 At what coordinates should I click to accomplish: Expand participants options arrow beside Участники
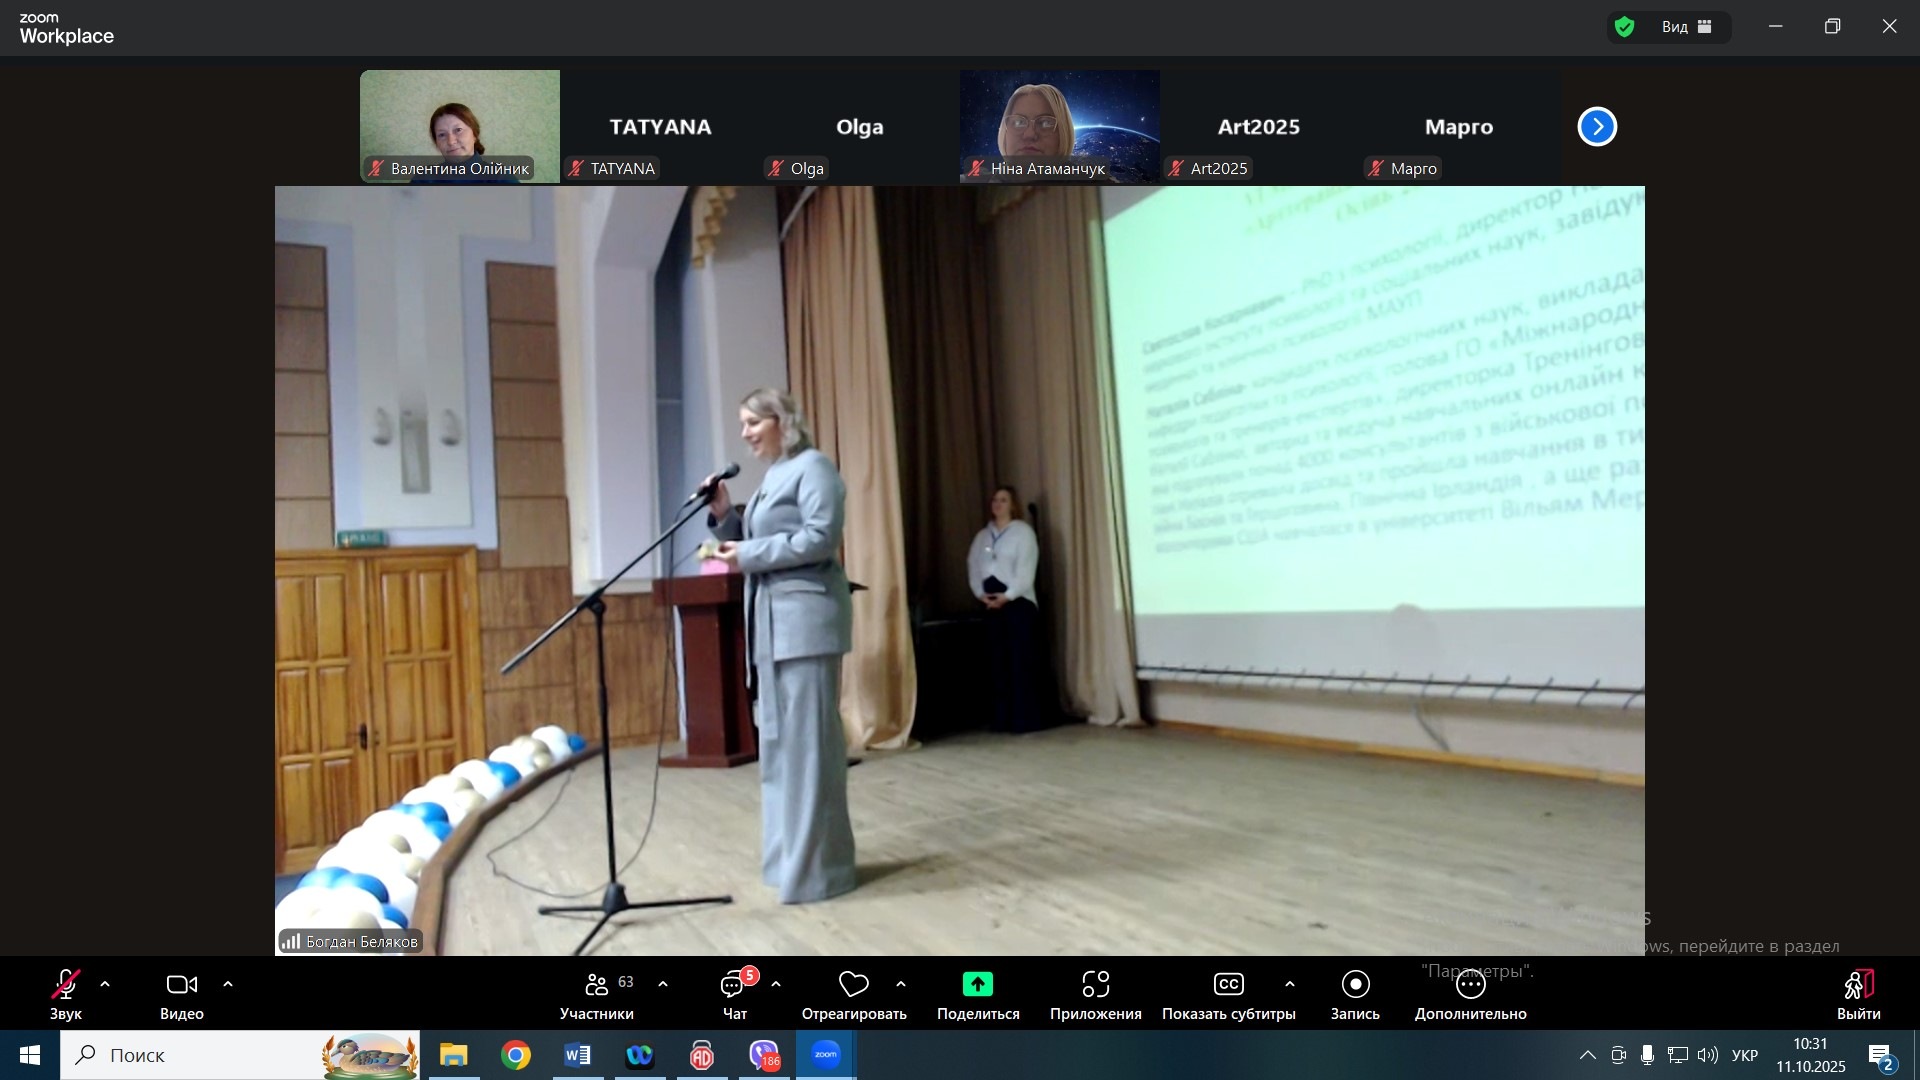(x=663, y=985)
